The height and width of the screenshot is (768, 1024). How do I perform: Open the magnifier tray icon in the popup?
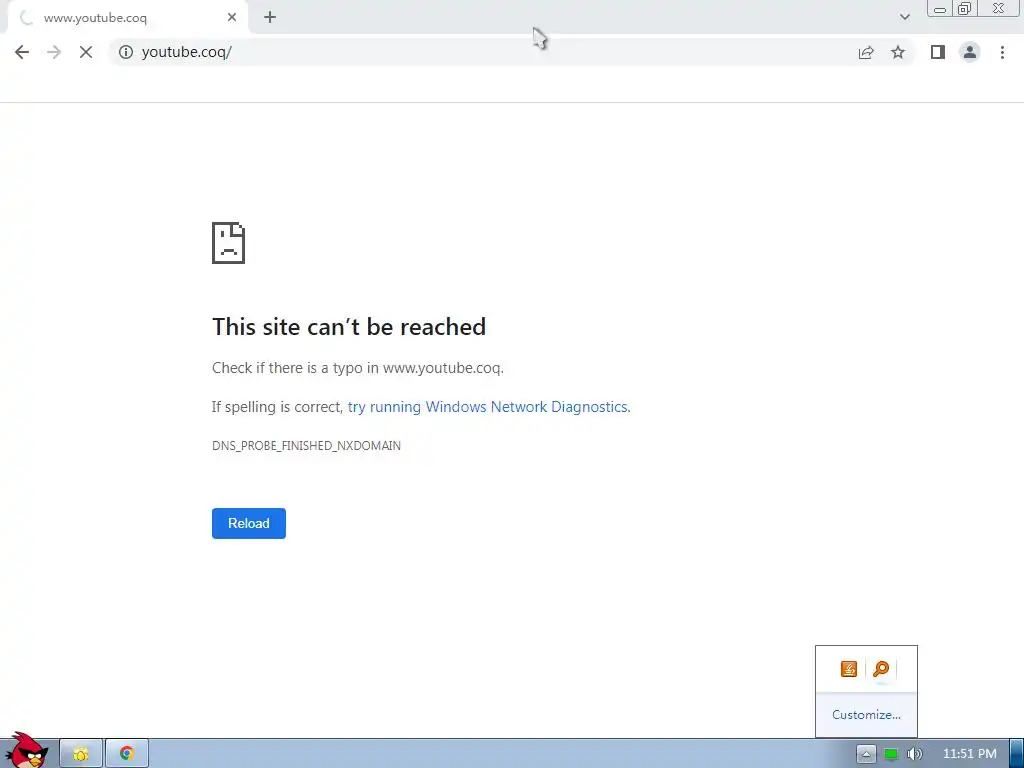882,669
